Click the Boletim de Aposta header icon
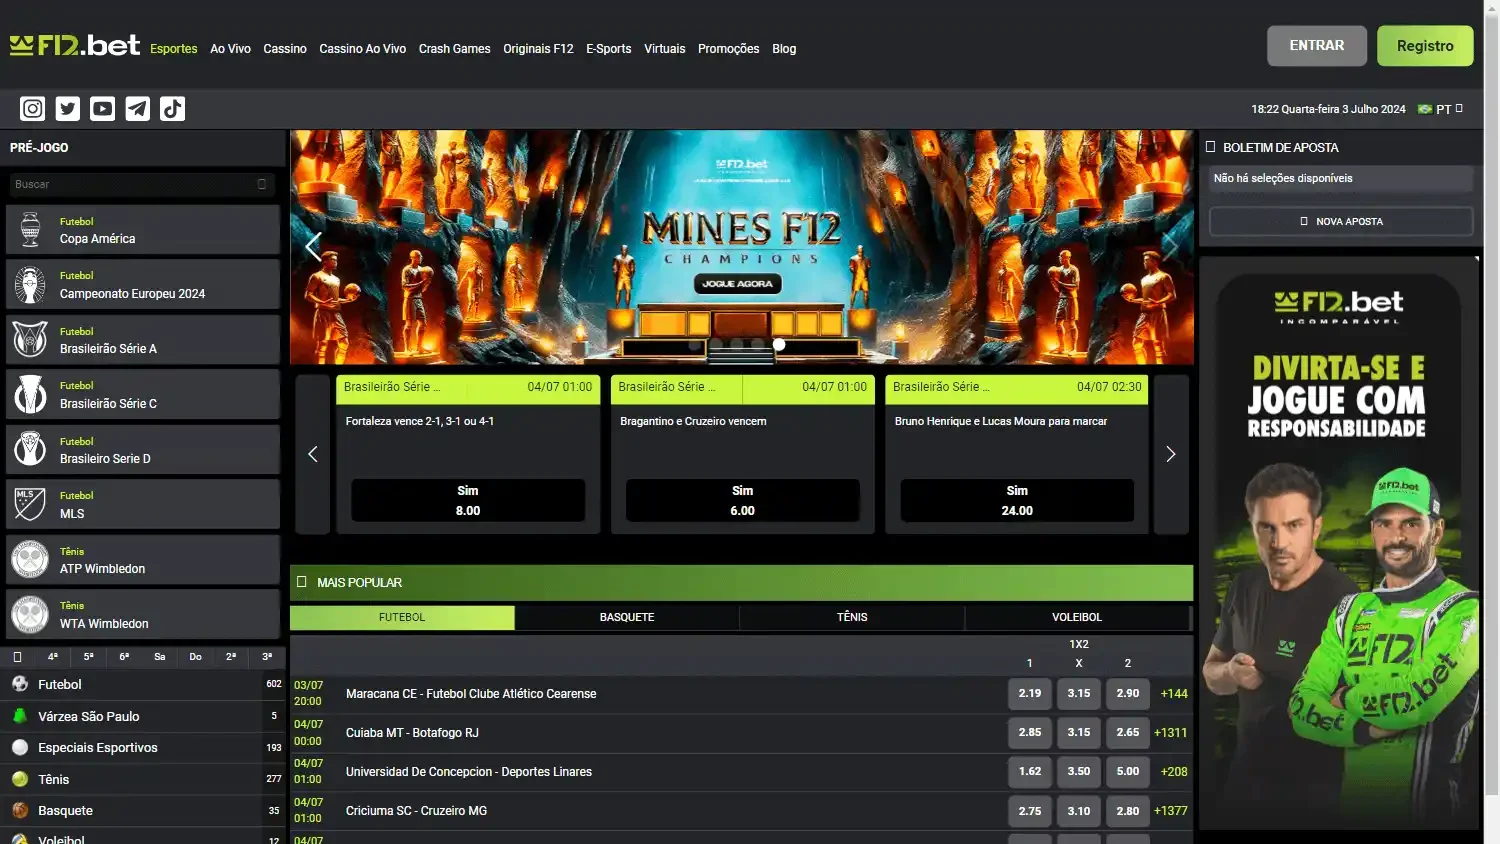Image resolution: width=1500 pixels, height=844 pixels. point(1211,147)
